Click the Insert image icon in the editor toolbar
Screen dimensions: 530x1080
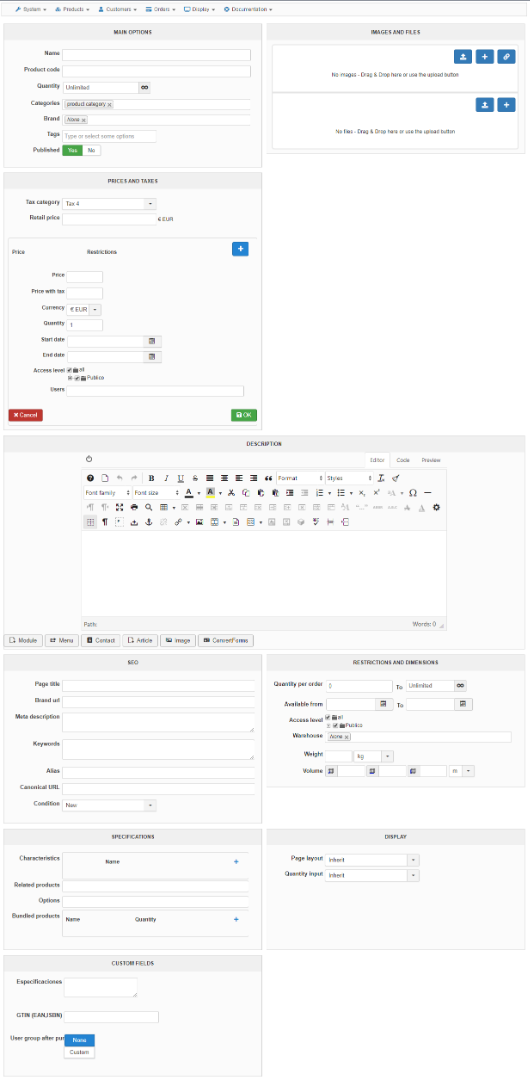pos(198,523)
